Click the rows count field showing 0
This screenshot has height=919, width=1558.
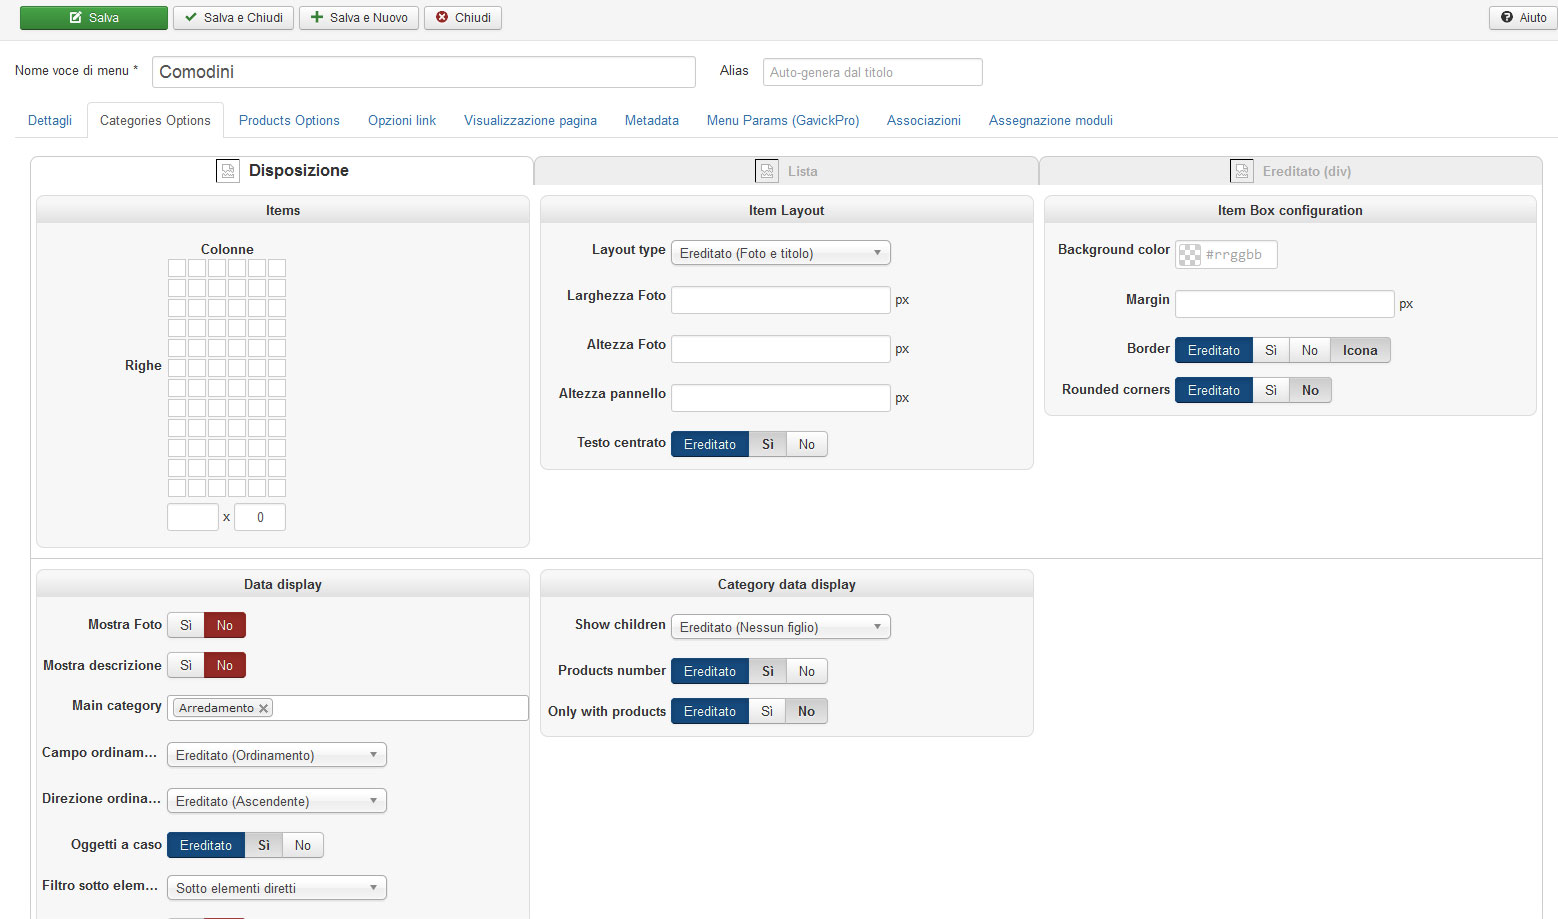[x=260, y=517]
